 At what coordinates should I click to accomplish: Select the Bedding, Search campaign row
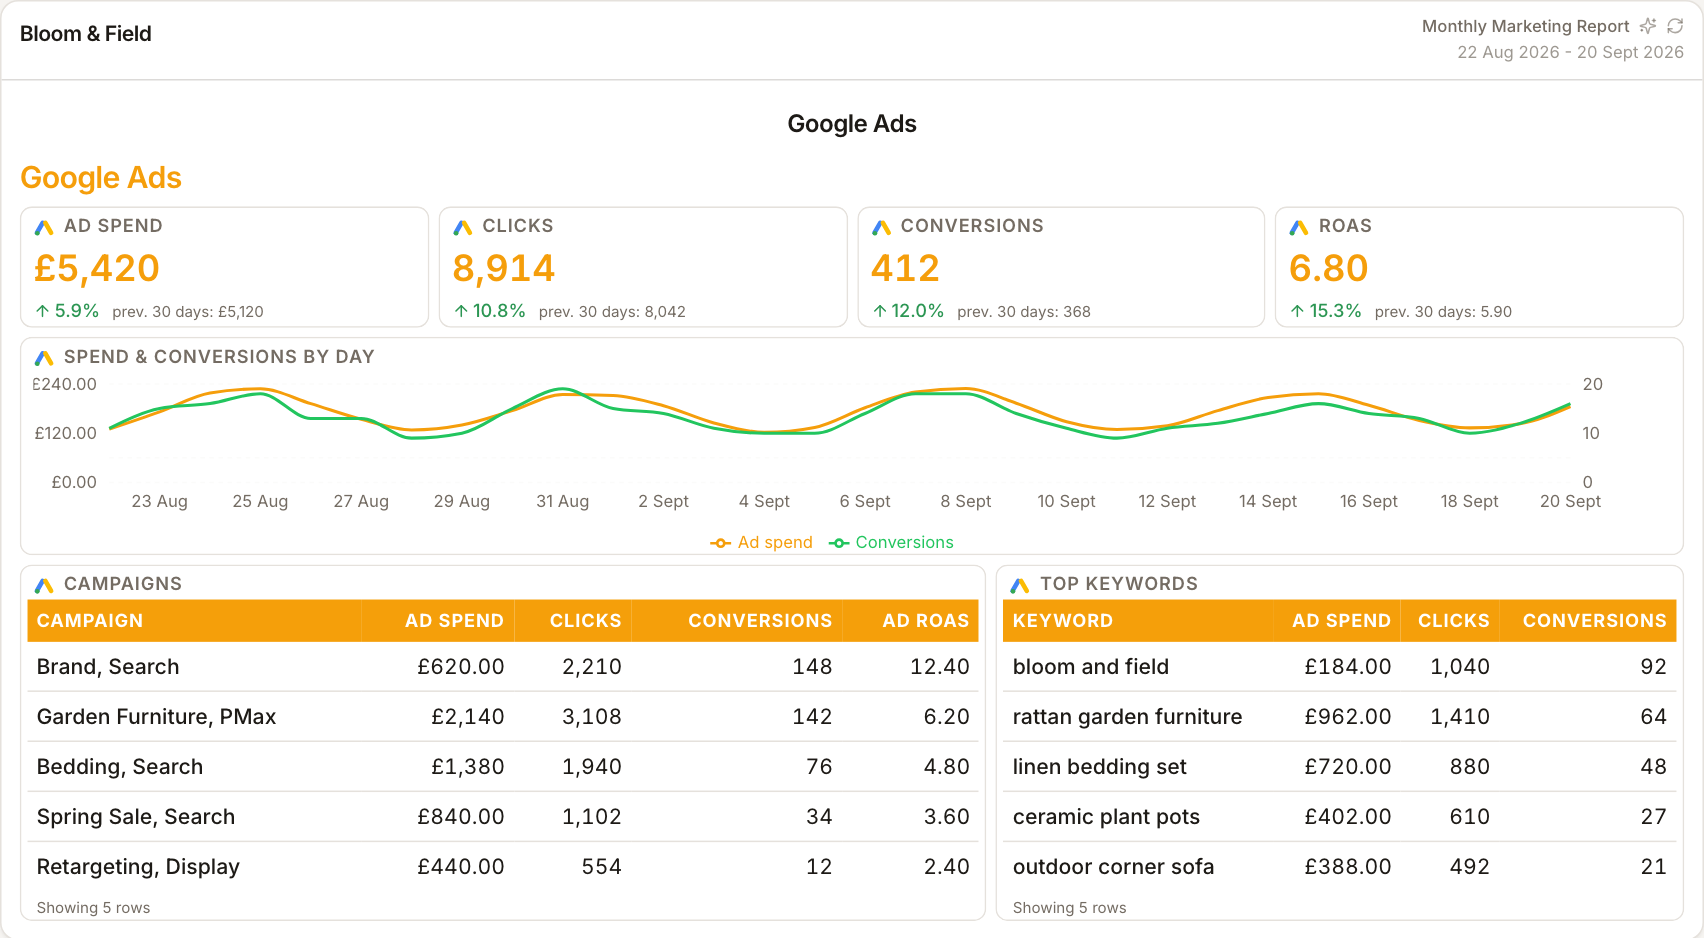(x=502, y=767)
